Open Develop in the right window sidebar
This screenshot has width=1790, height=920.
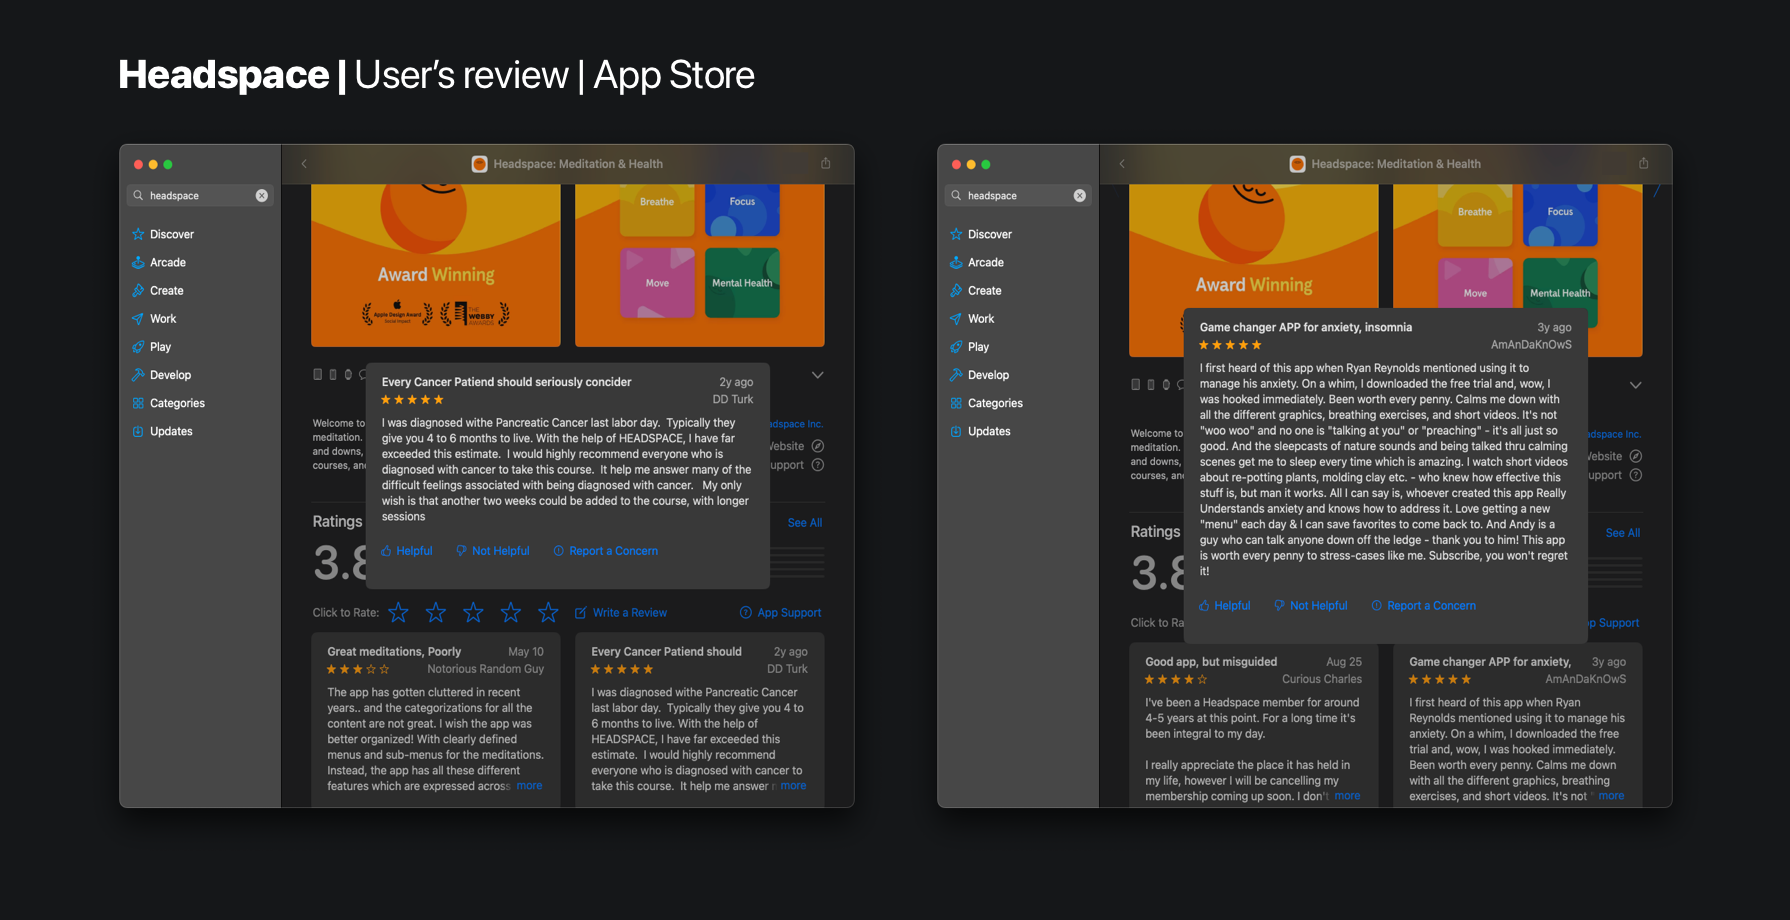pyautogui.click(x=979, y=374)
